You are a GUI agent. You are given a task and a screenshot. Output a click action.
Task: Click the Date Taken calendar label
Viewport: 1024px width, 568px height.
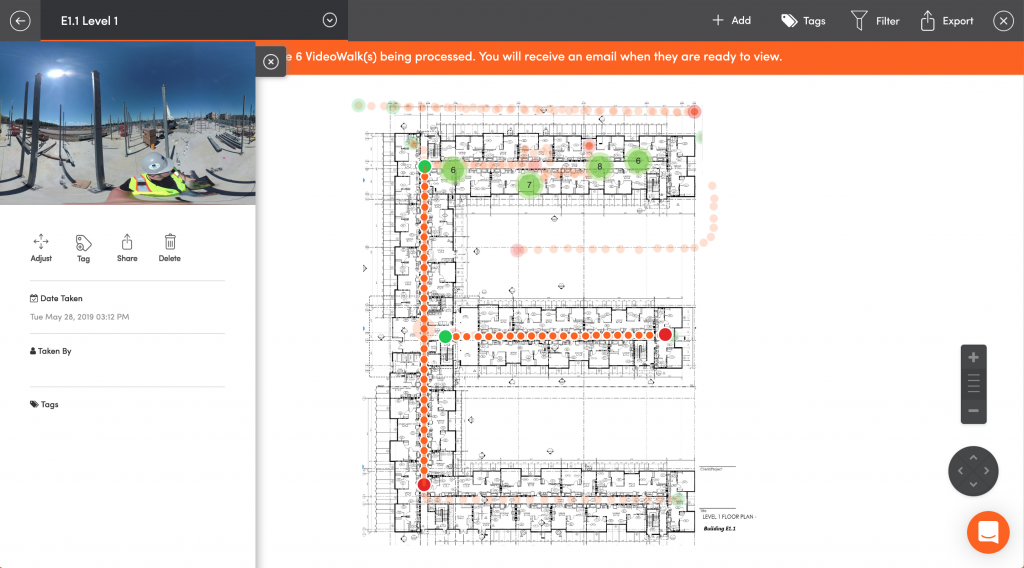[x=56, y=298]
